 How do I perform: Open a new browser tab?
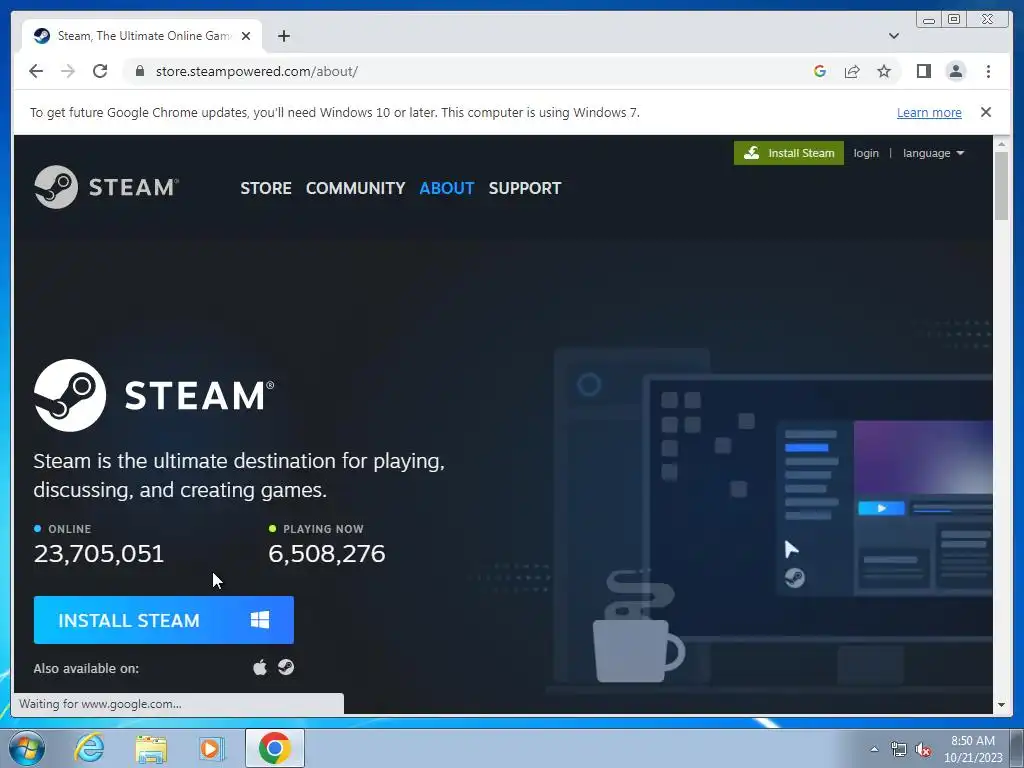click(x=283, y=36)
